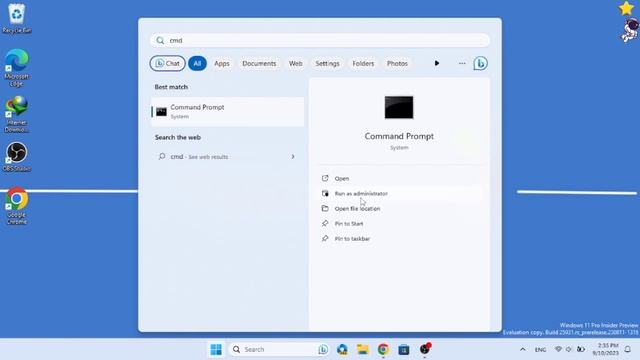Open the clock and date flyout

[605, 349]
